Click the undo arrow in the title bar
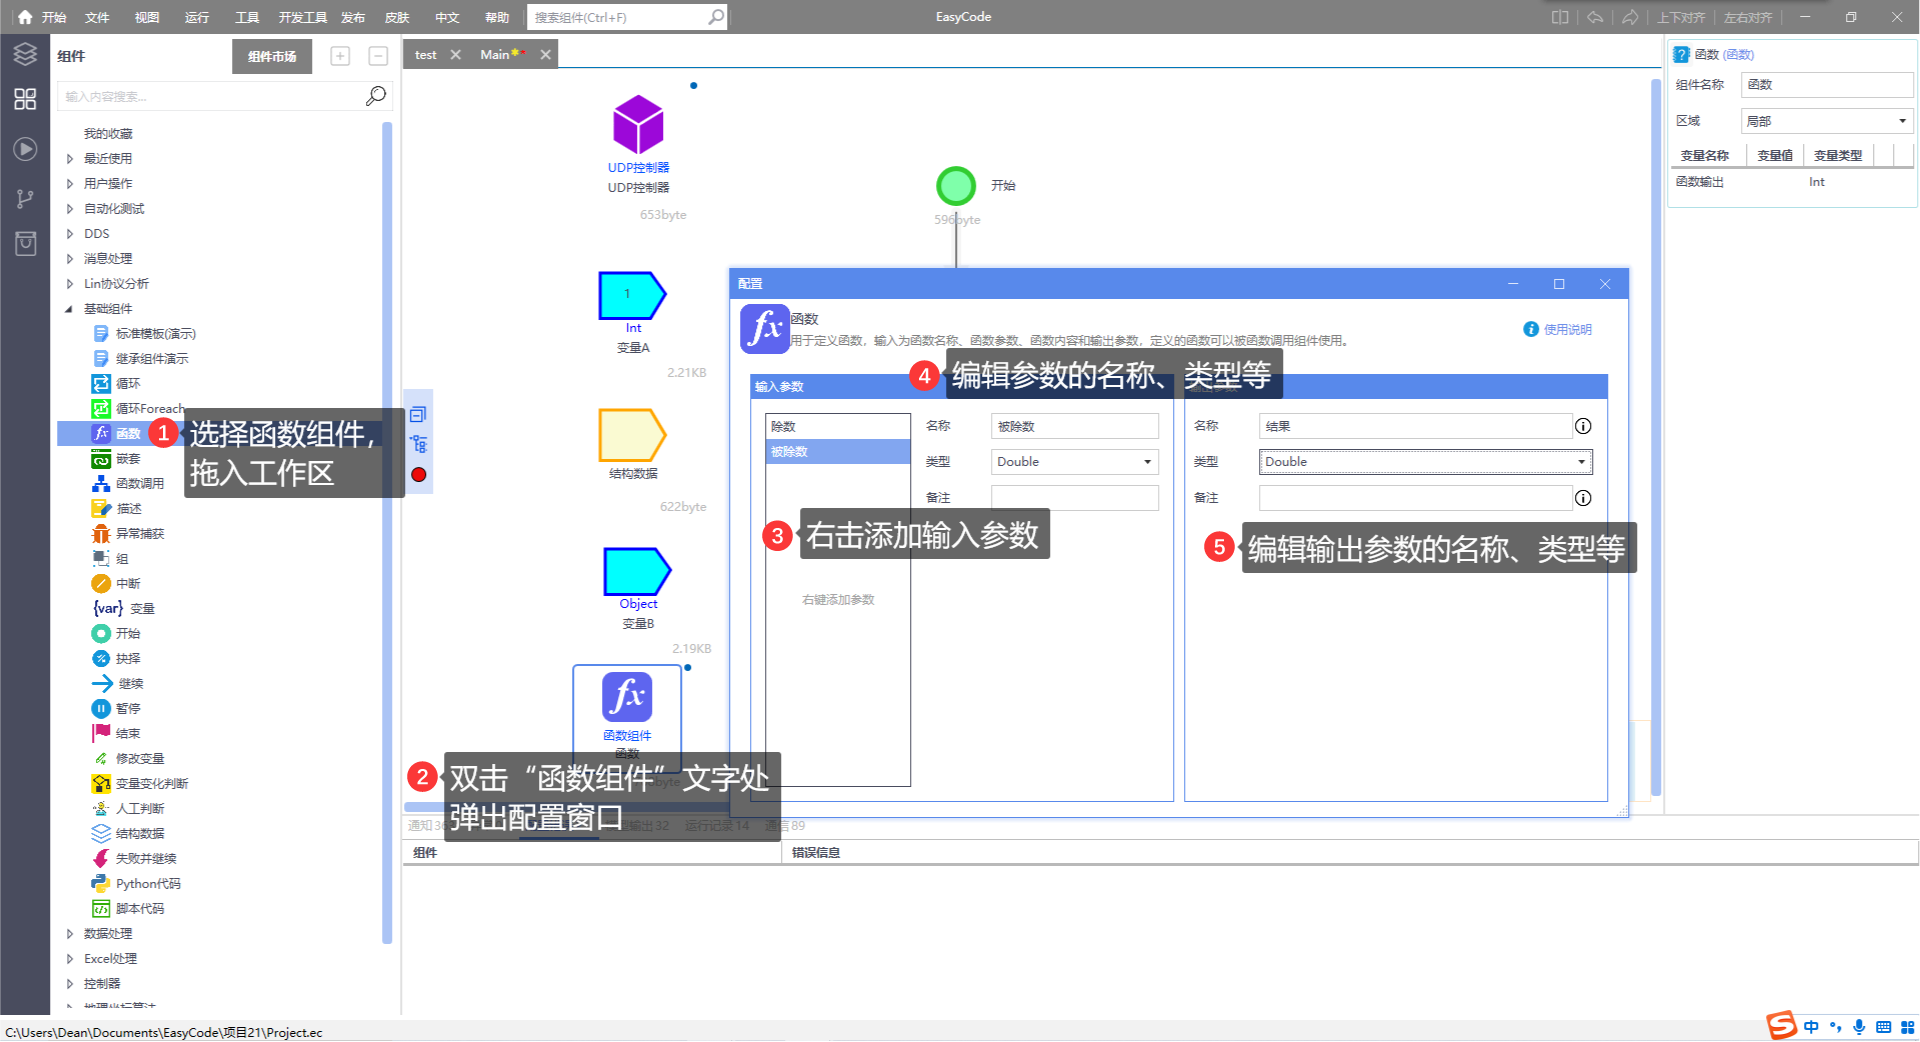Screen dimensions: 1920x1042 [1595, 17]
